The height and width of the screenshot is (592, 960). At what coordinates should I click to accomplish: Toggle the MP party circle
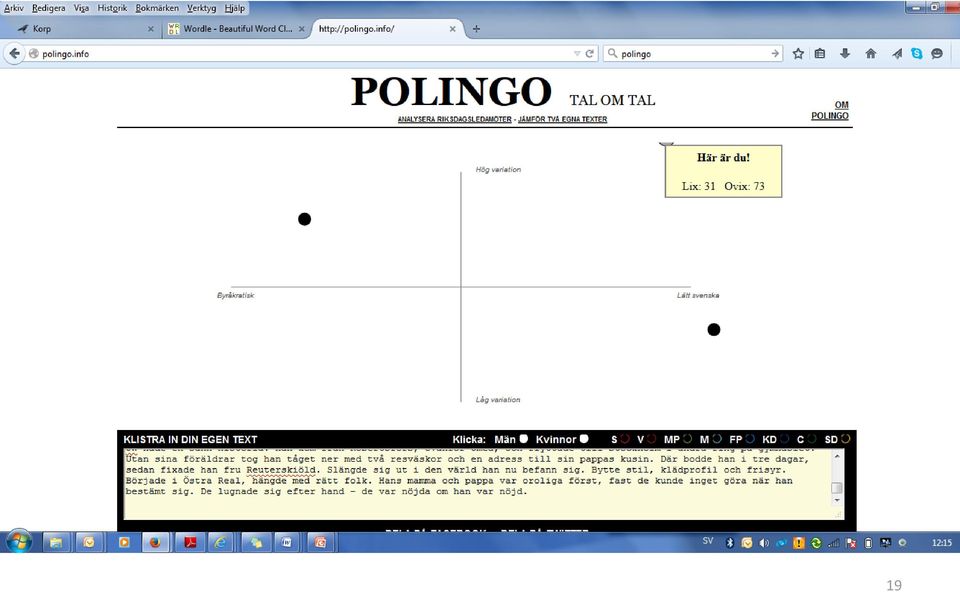click(687, 439)
